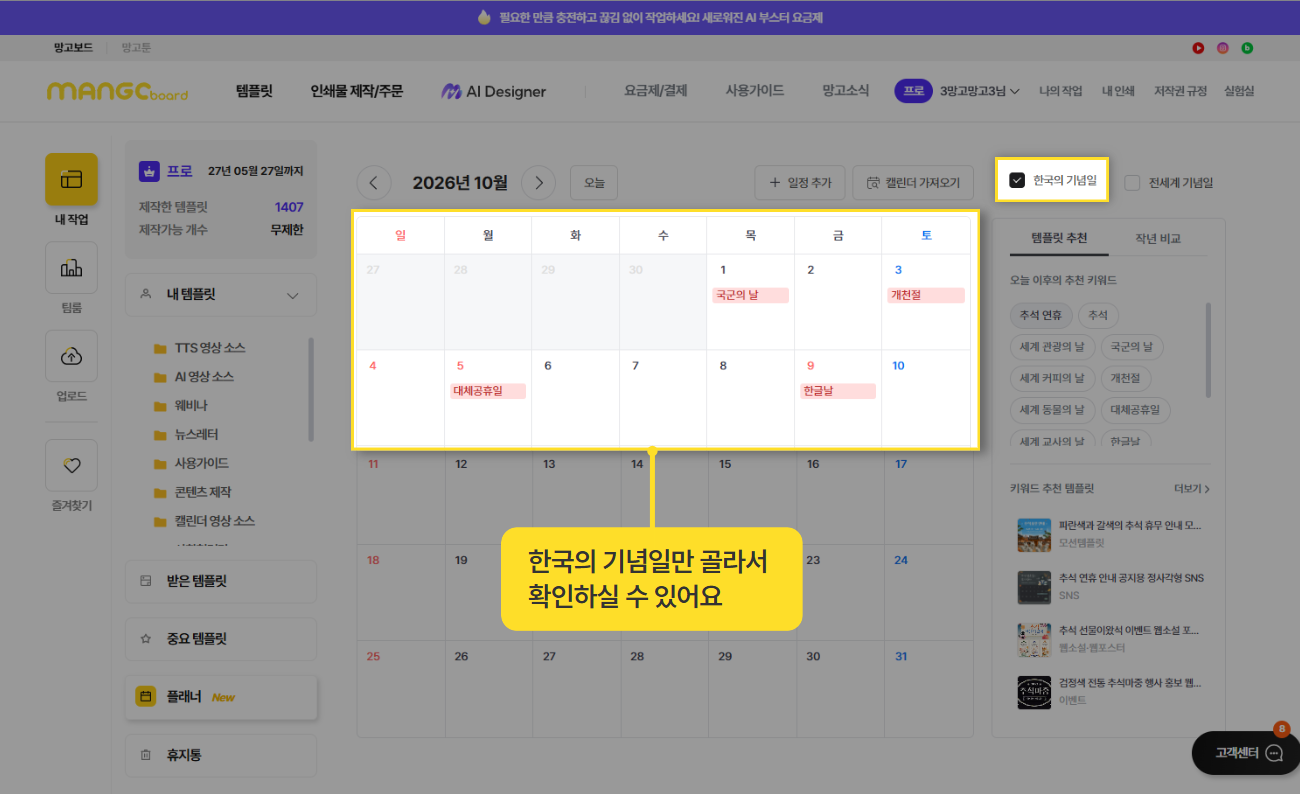Click the YouTube icon in top bar
The height and width of the screenshot is (794, 1300).
coord(1198,47)
